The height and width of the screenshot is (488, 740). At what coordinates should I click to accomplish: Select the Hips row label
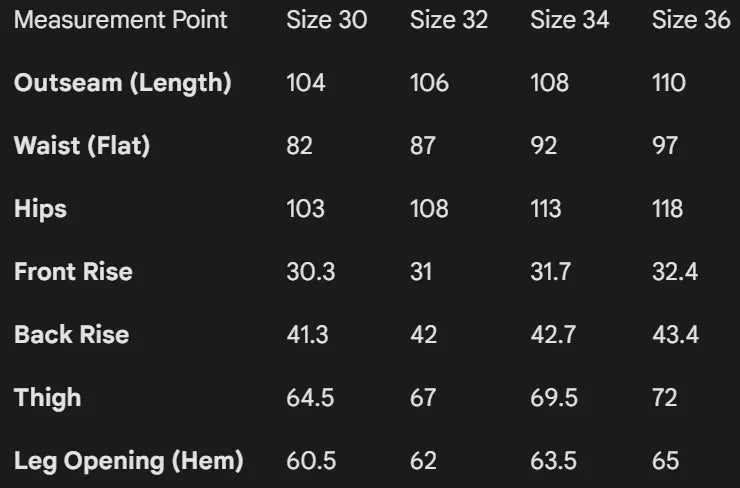[40, 209]
